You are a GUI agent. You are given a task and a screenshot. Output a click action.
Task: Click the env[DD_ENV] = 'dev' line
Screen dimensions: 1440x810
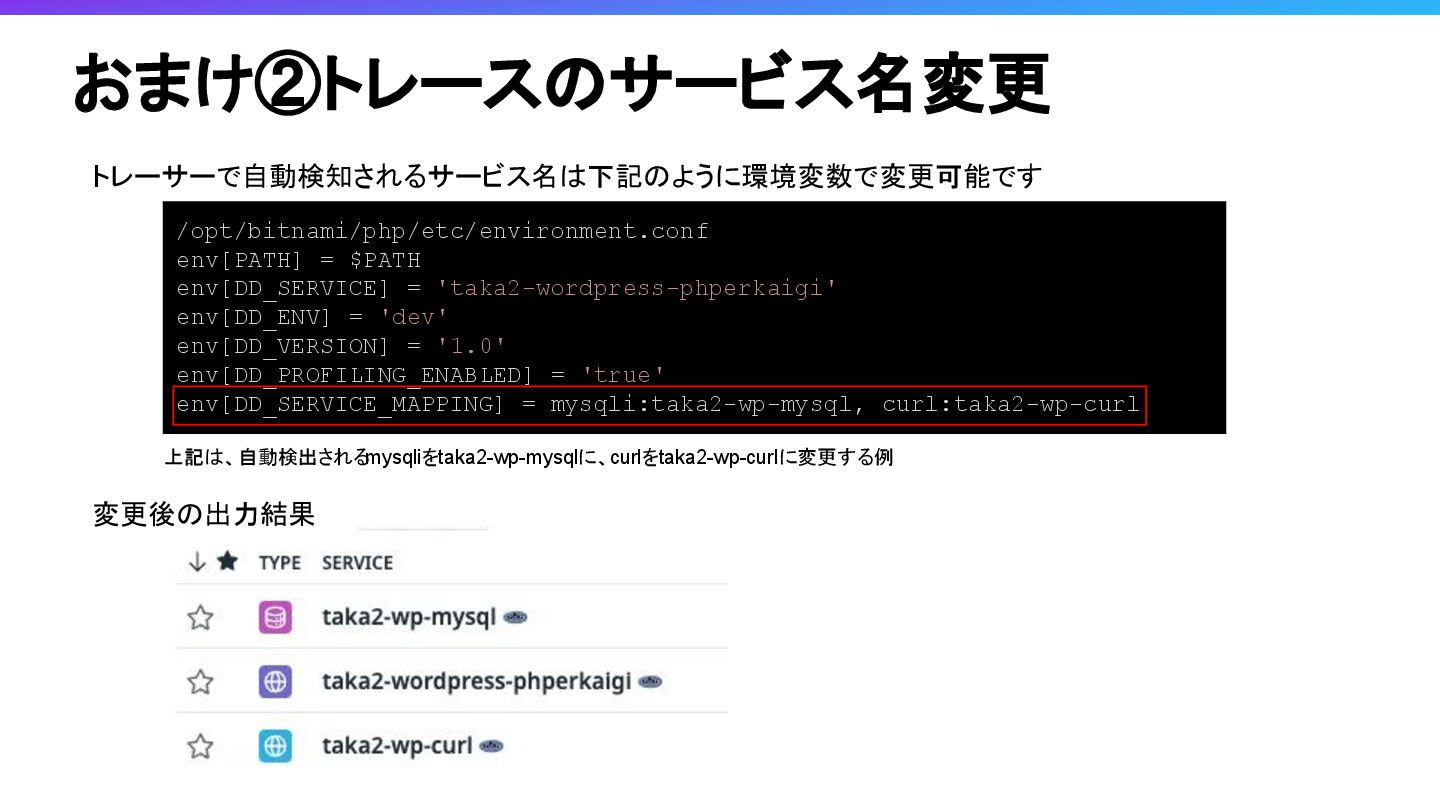[312, 318]
